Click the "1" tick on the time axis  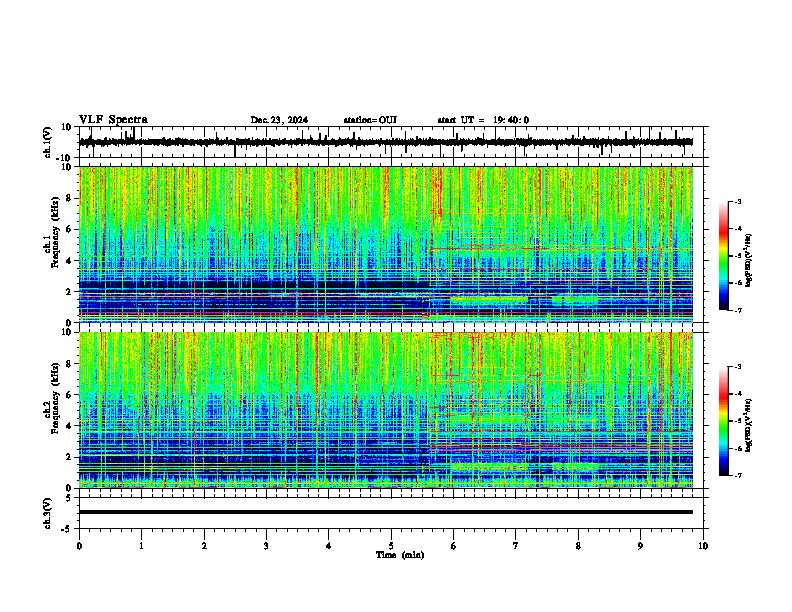coord(141,546)
